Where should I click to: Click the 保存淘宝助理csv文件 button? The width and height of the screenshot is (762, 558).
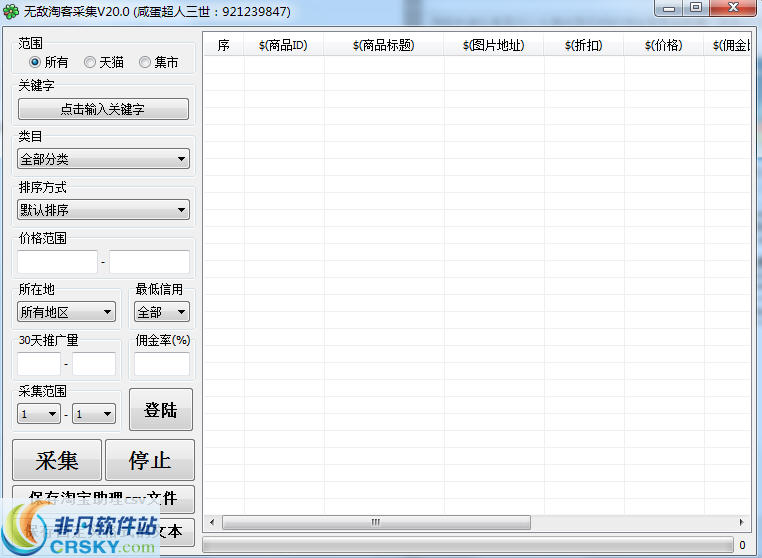[103, 499]
